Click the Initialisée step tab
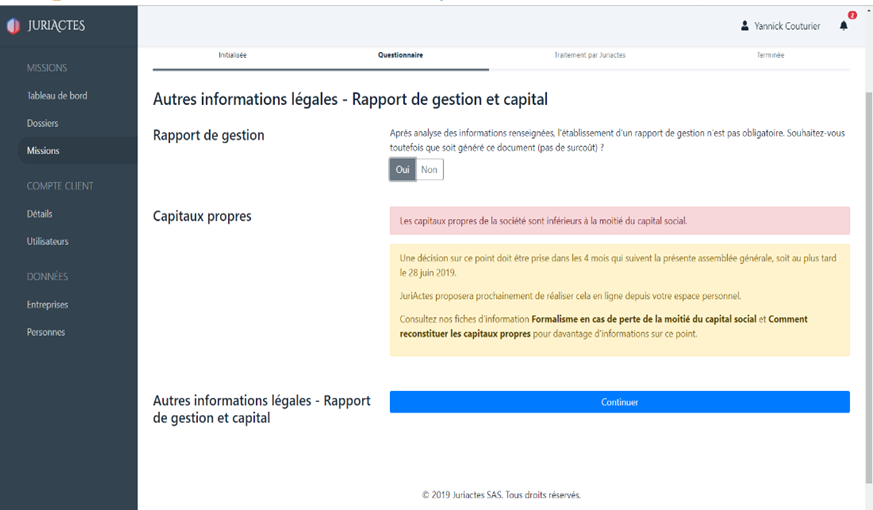The height and width of the screenshot is (510, 873). [232, 55]
